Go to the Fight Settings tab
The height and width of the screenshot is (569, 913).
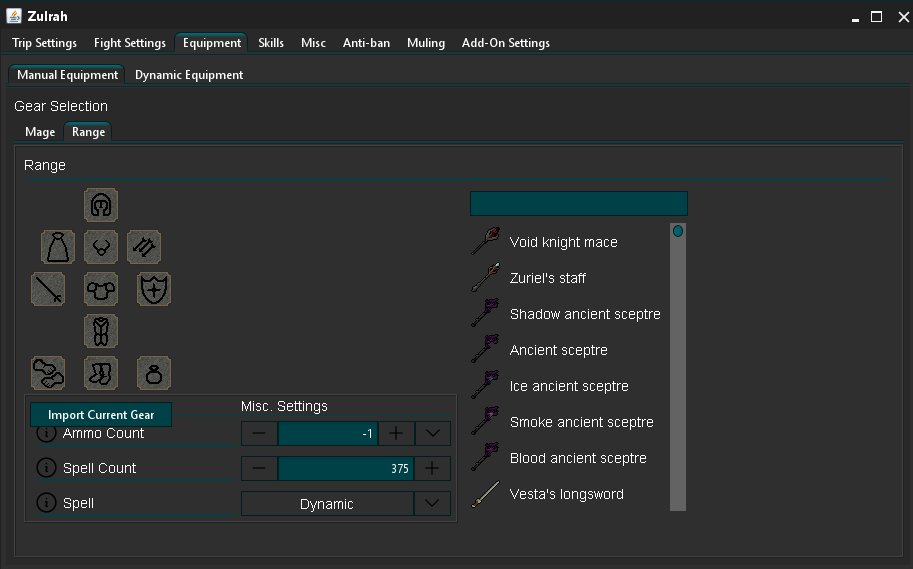[130, 43]
